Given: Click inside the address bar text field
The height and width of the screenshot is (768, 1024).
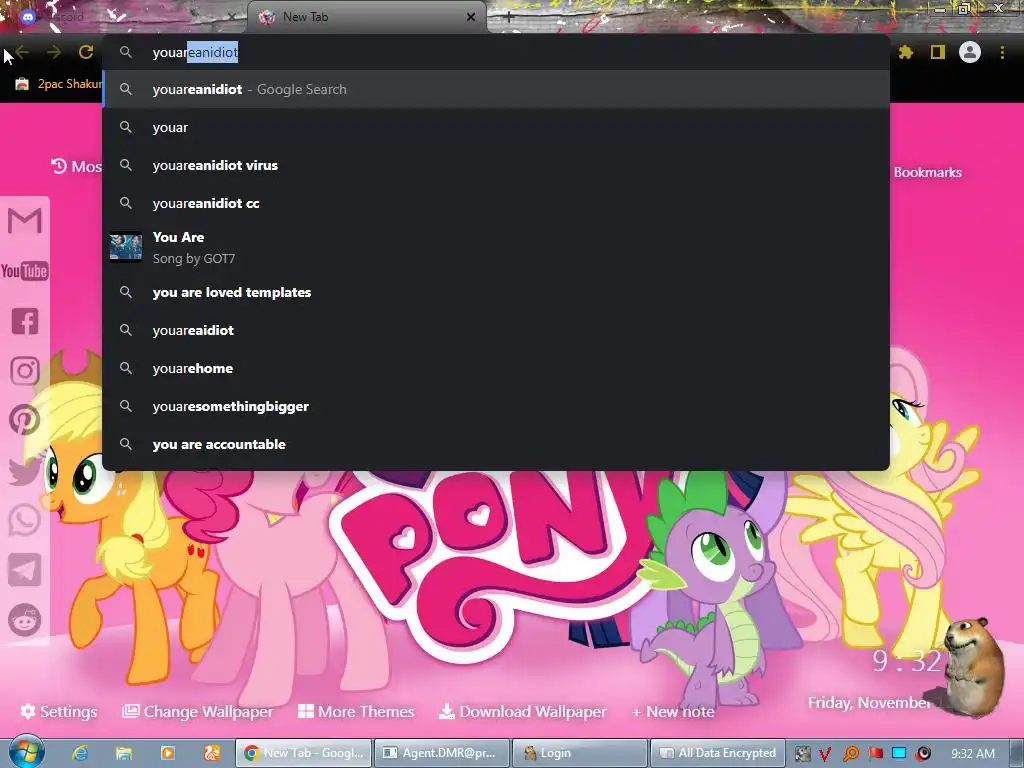Looking at the screenshot, I should coord(496,52).
